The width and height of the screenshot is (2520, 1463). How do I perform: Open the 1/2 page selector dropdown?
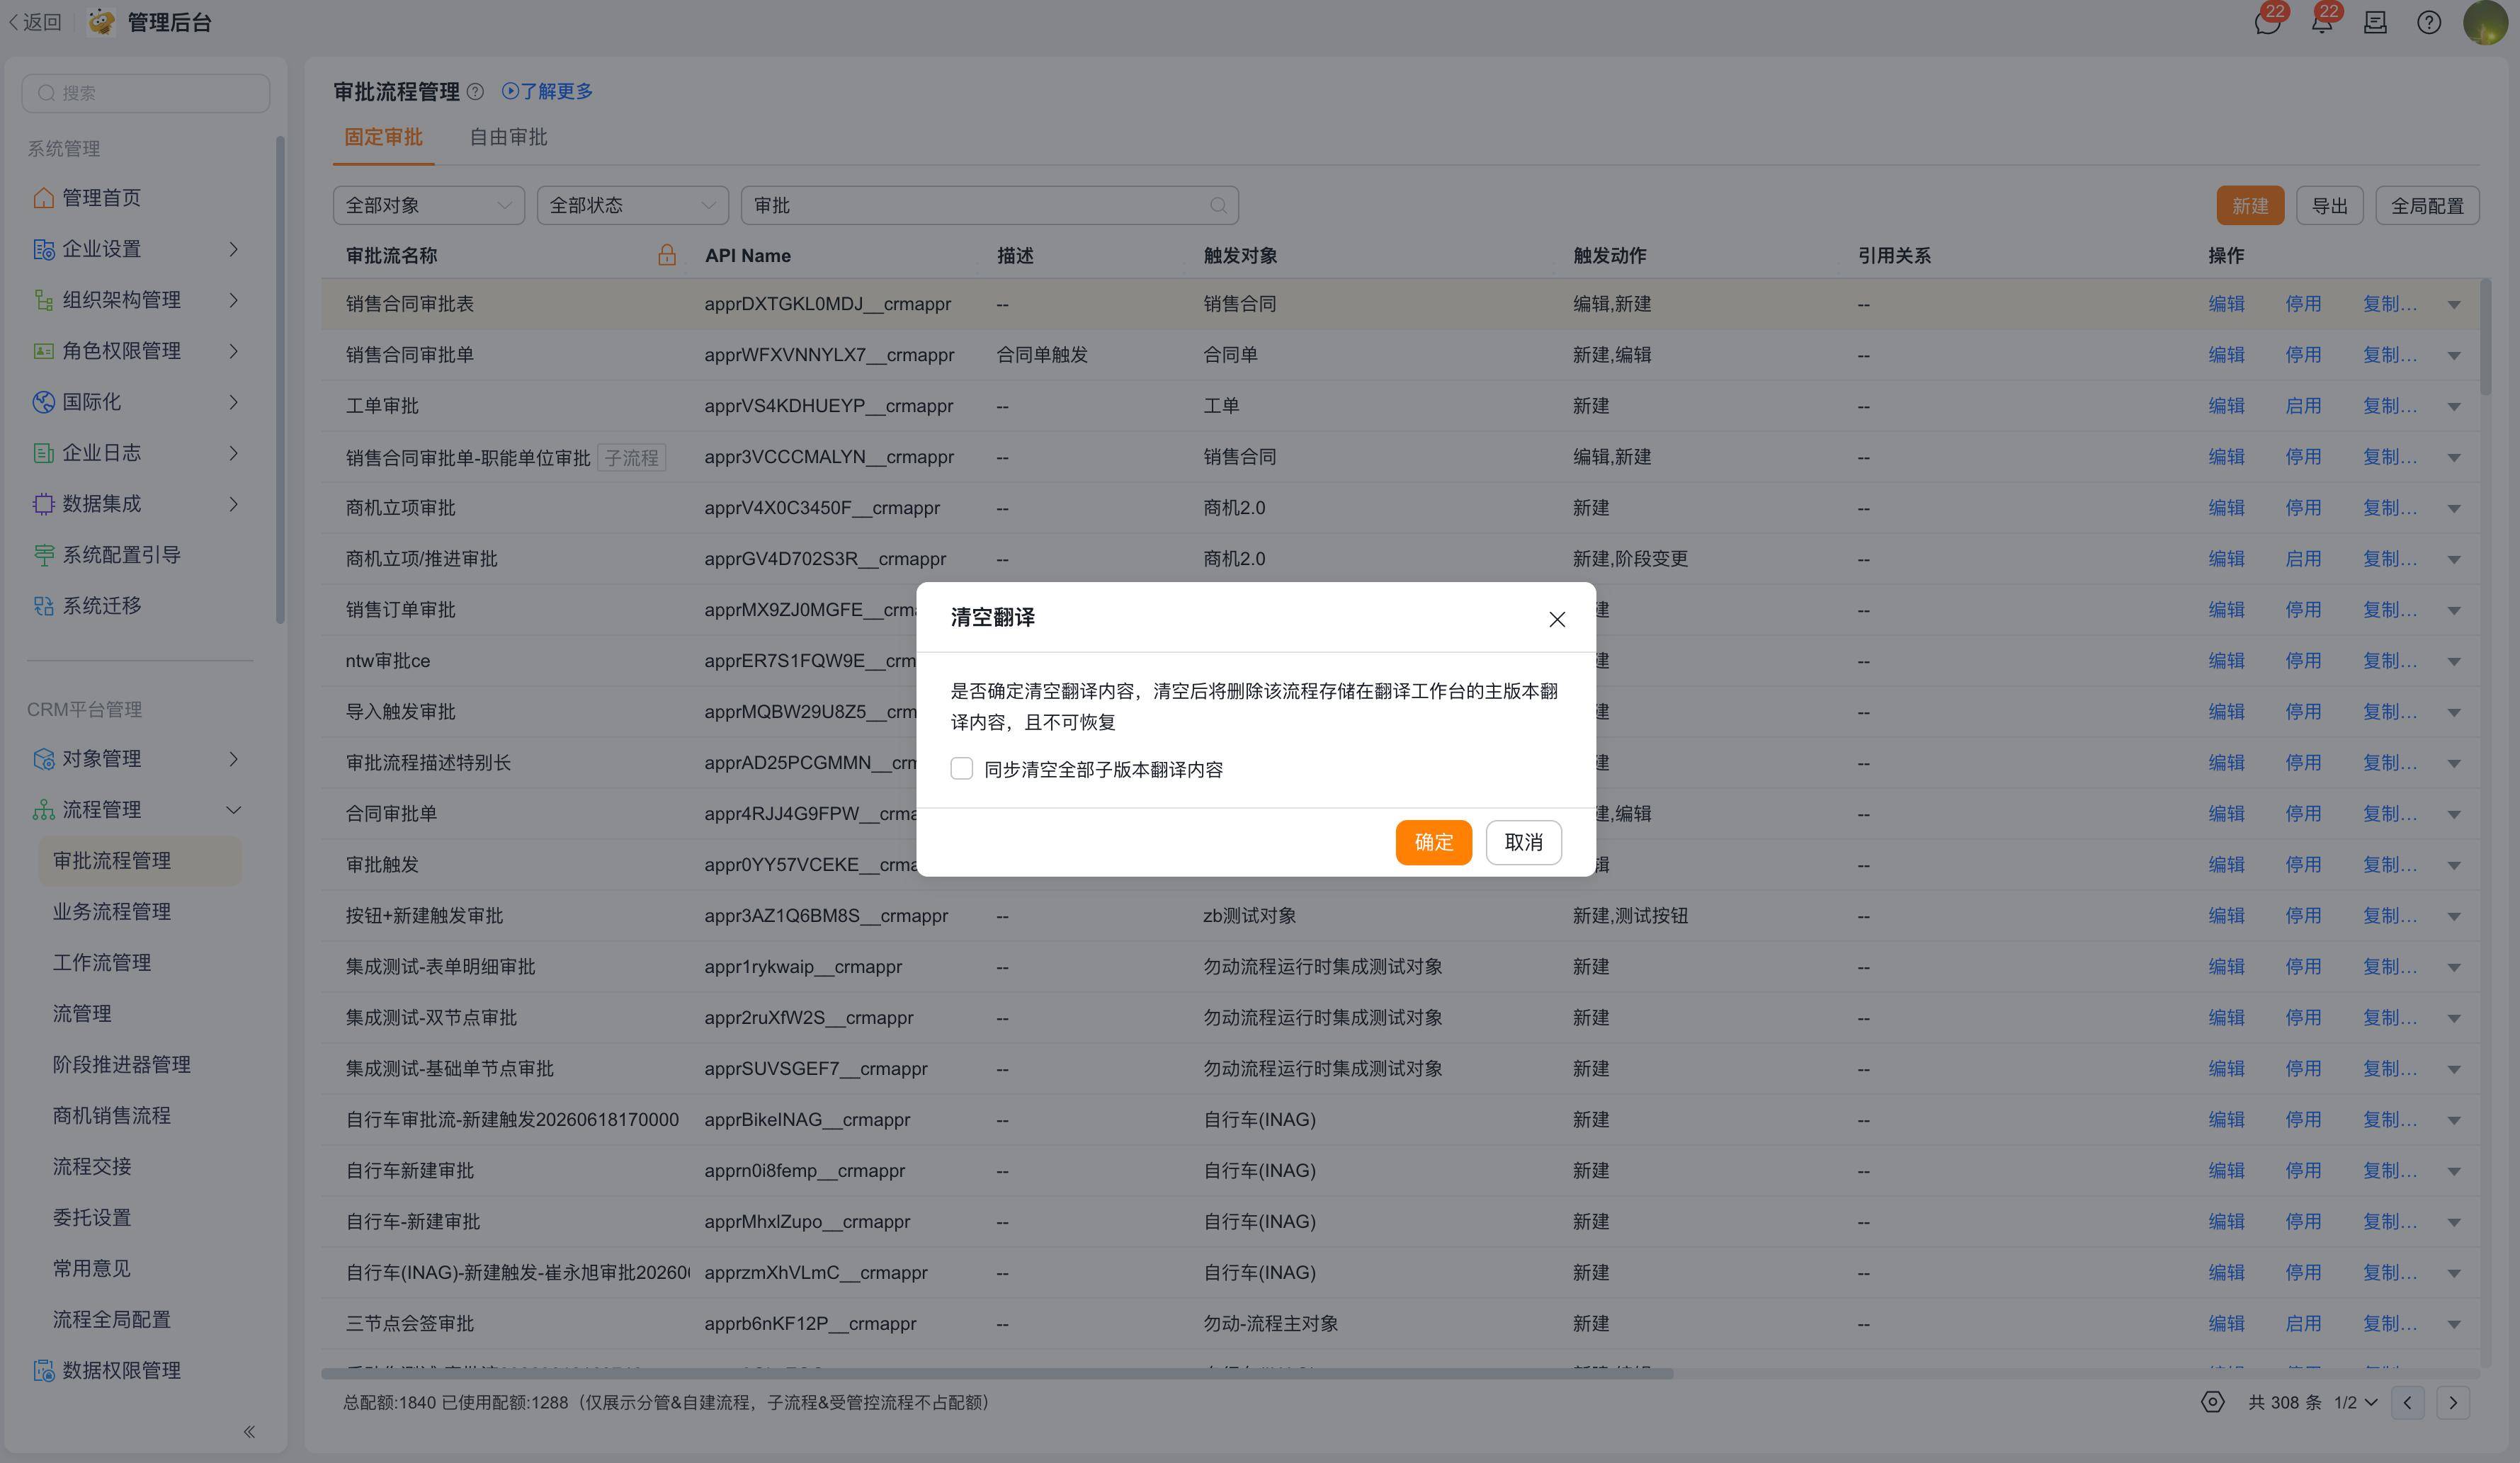click(2355, 1402)
